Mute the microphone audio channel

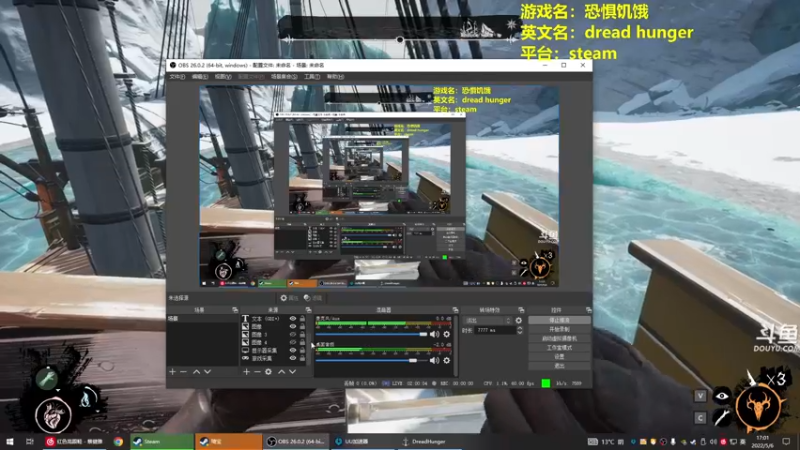click(434, 334)
